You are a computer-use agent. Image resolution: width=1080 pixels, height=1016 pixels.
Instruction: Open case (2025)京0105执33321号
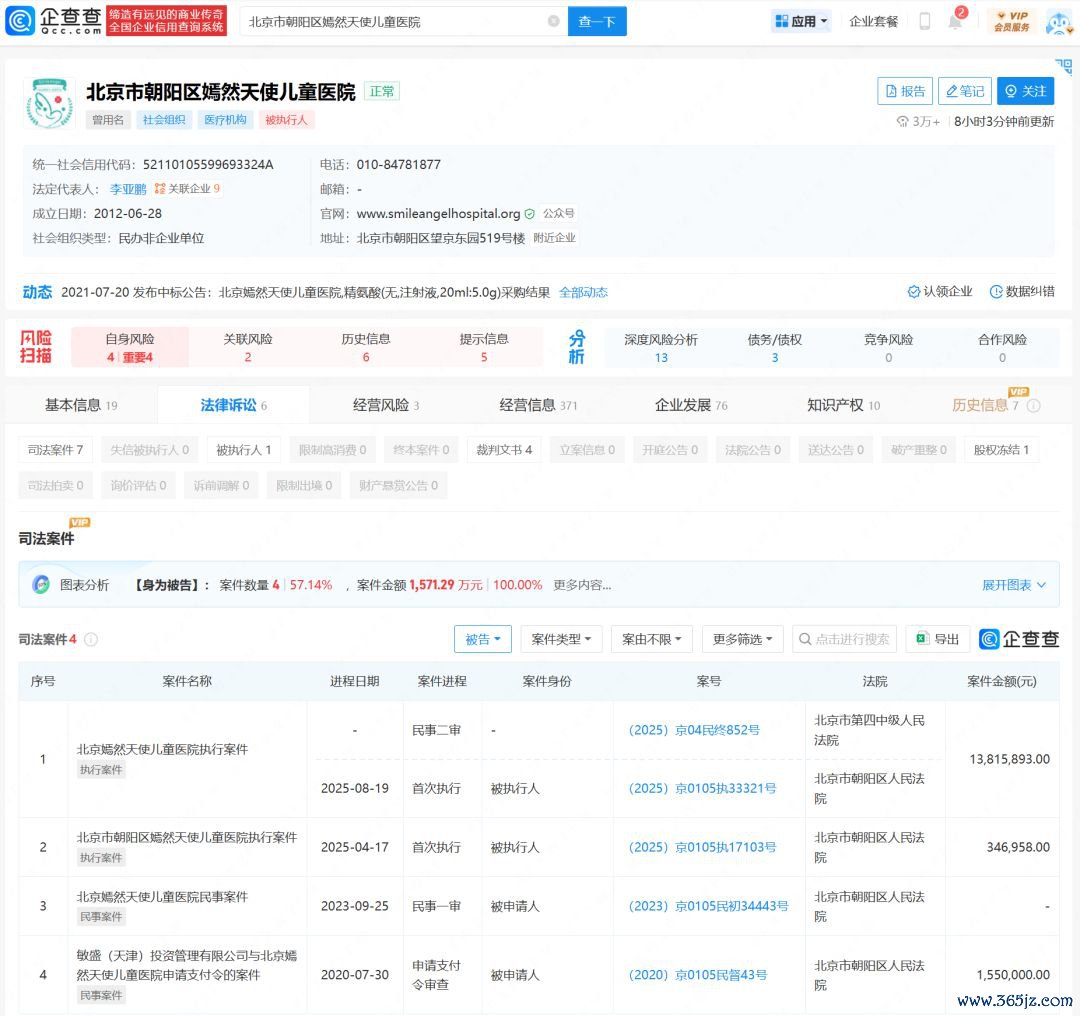703,788
